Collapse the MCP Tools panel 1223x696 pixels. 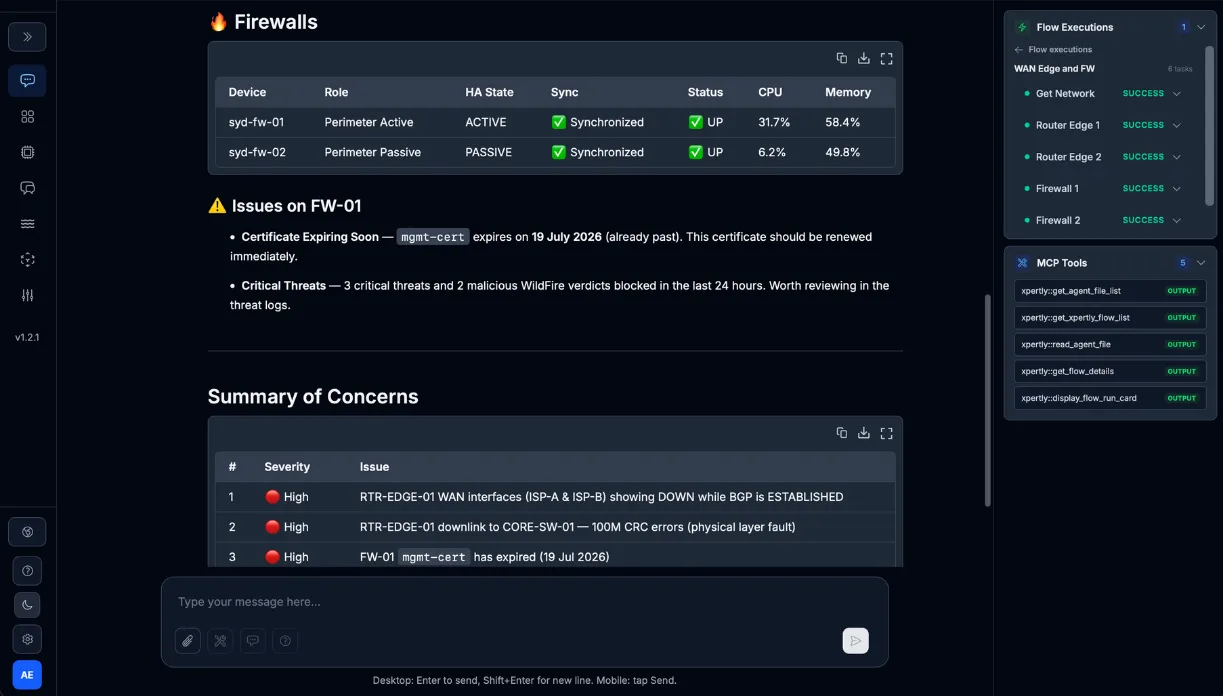tap(1201, 263)
